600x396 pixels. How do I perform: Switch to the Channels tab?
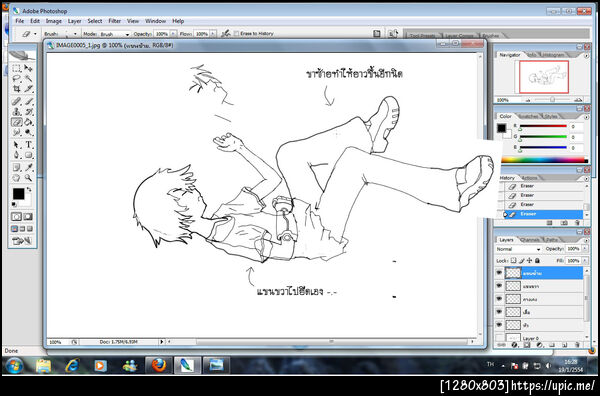click(530, 240)
